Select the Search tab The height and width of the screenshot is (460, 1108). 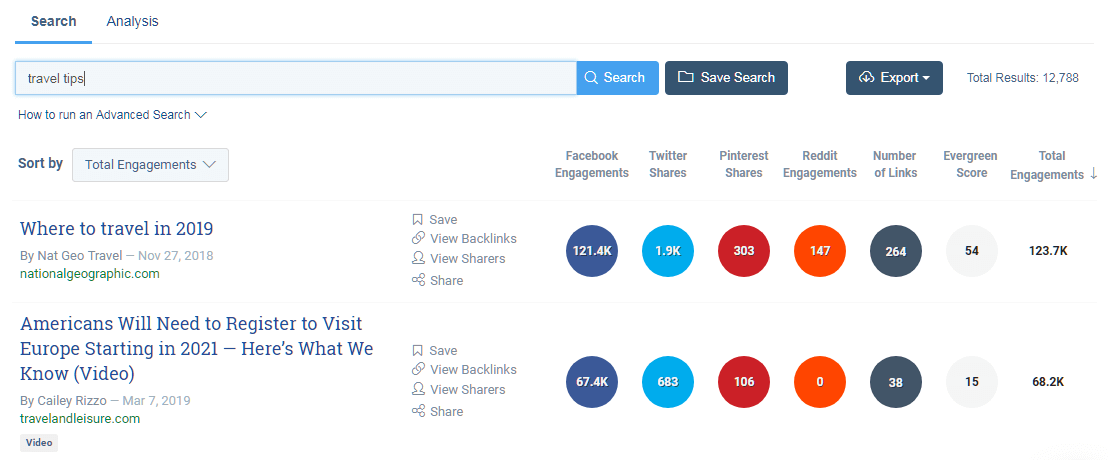click(53, 21)
